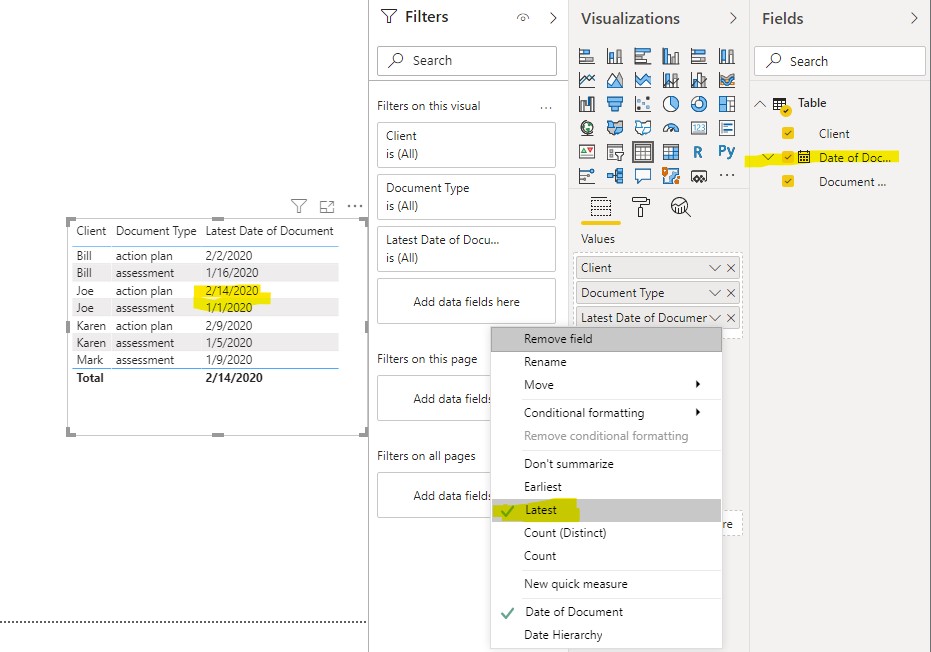This screenshot has width=931, height=652.
Task: Expand the Date of Document hierarchy
Action: point(768,157)
